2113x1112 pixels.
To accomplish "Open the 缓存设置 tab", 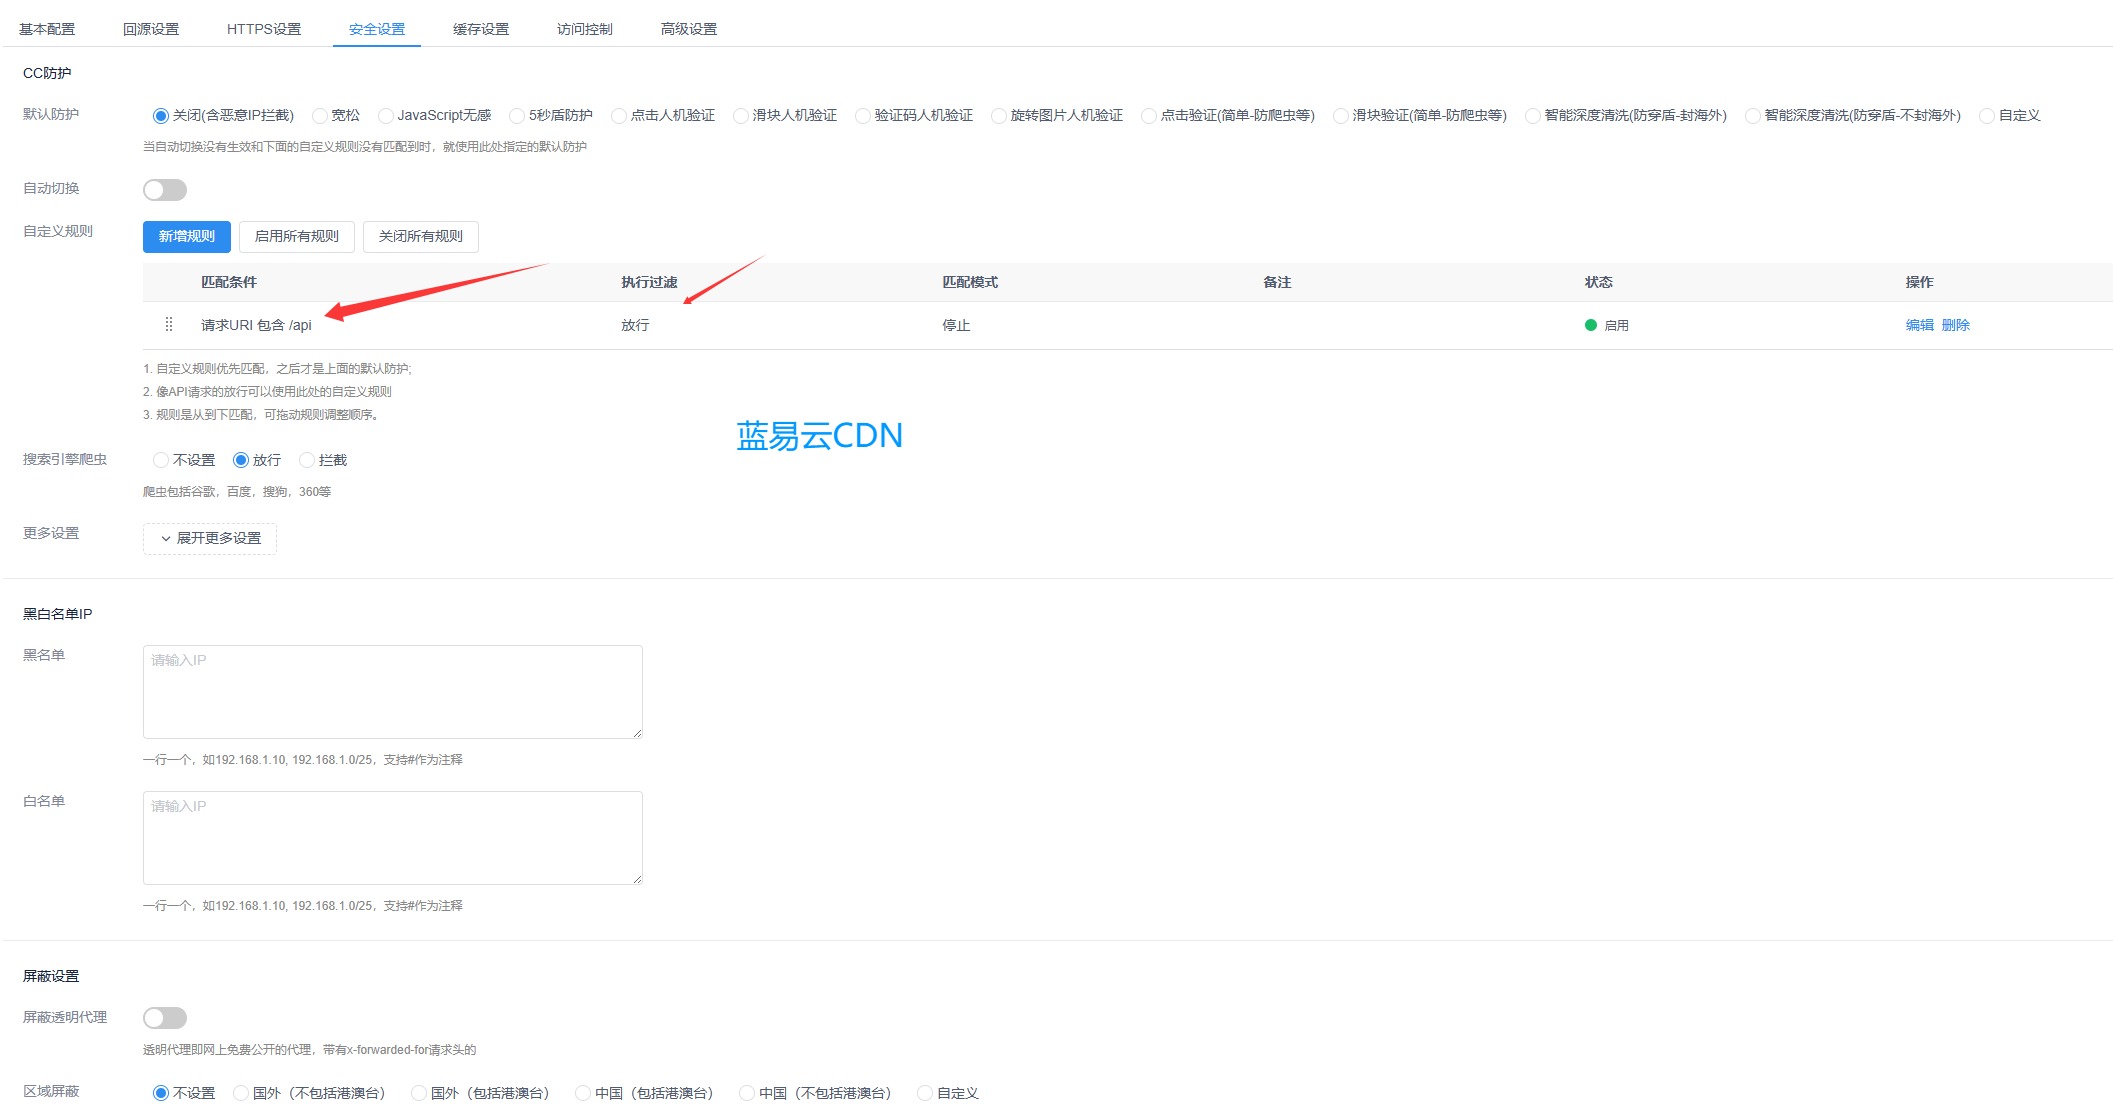I will [481, 29].
